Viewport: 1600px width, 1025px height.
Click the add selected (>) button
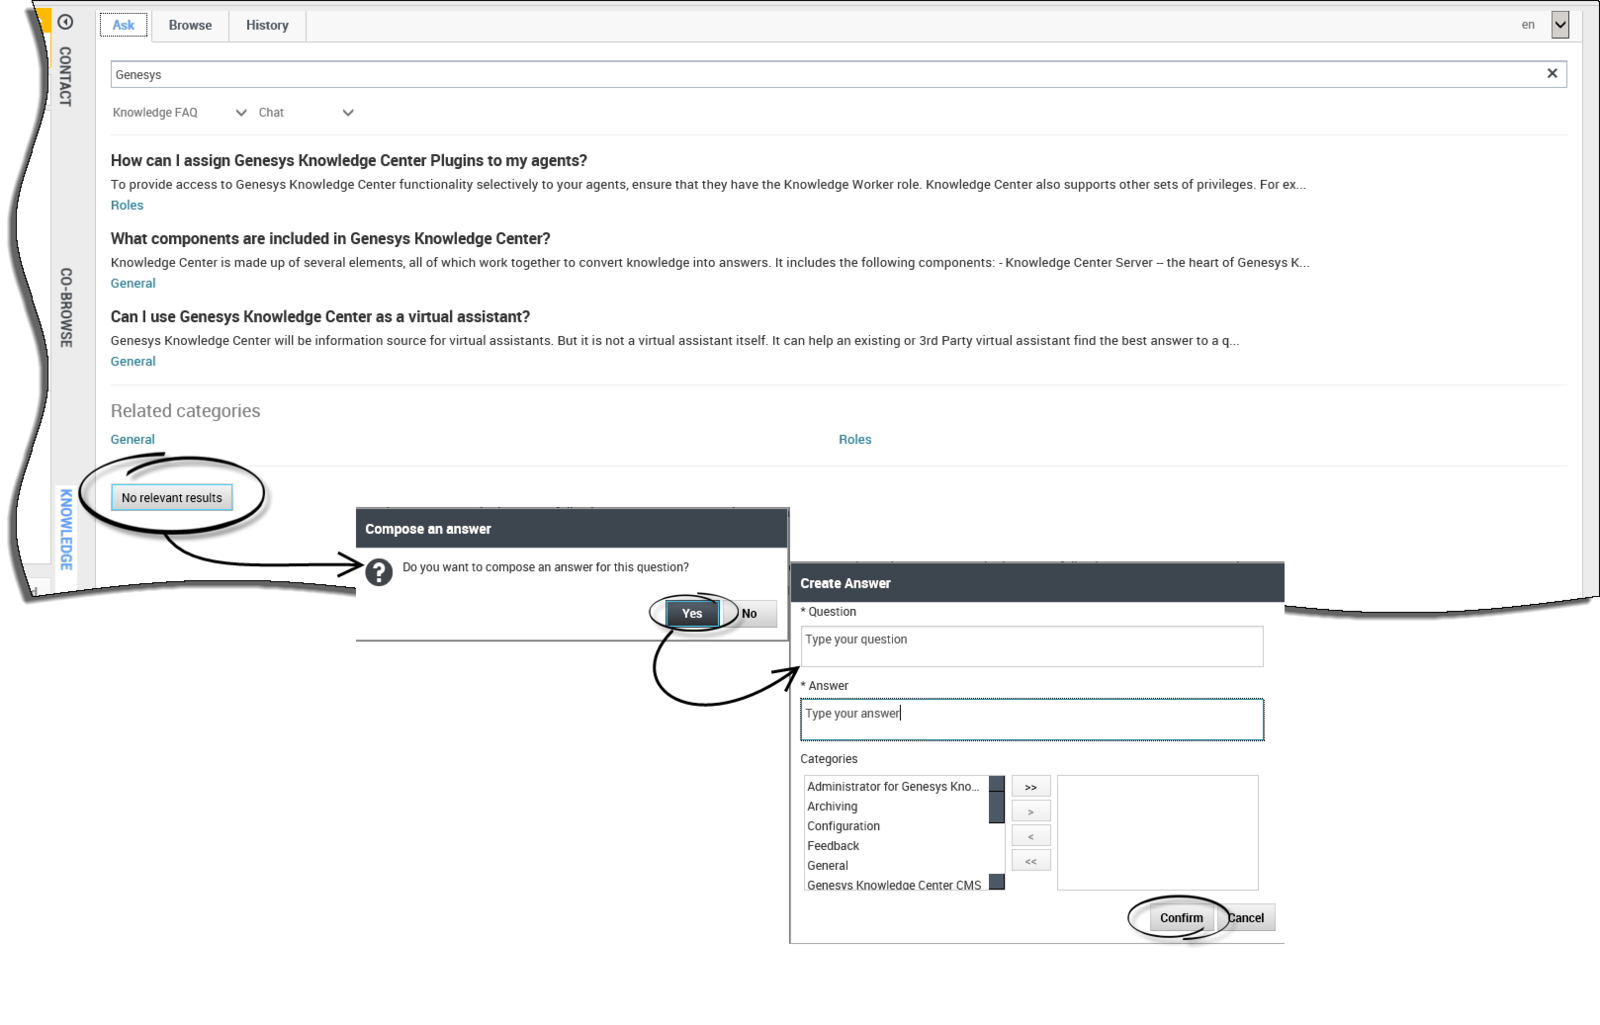(x=1031, y=812)
